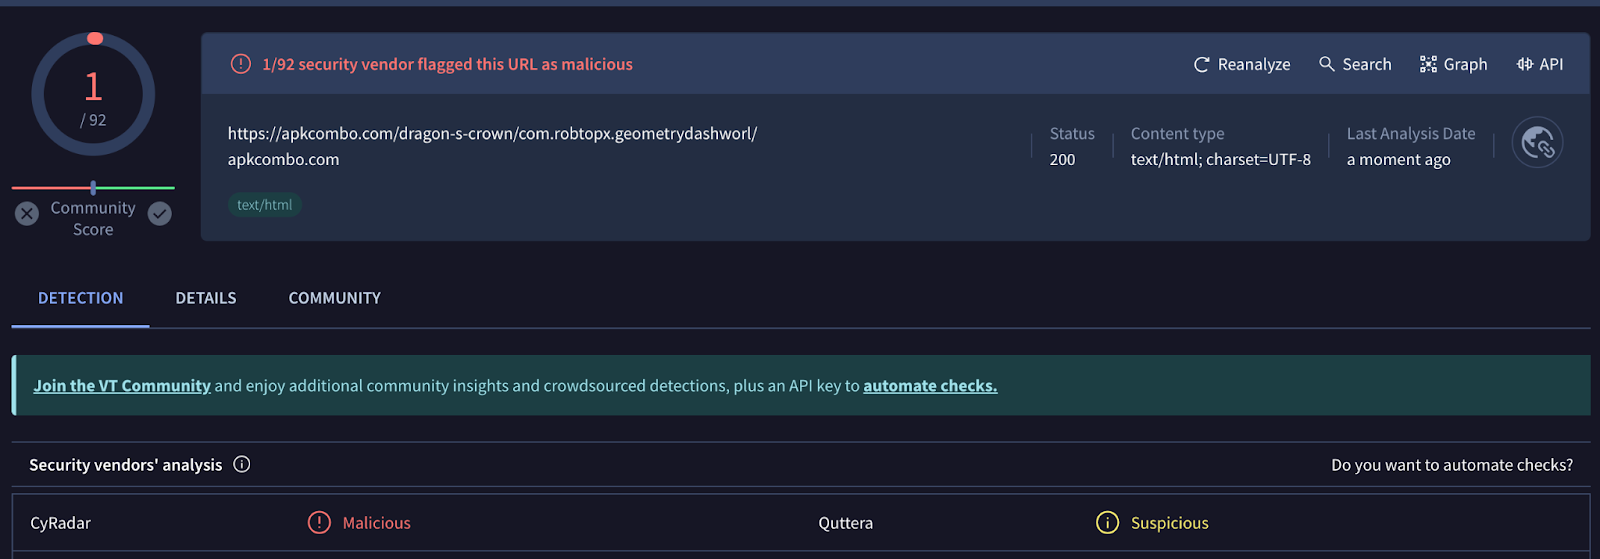Click the alert icon in the malicious banner
Screen dimensions: 1600x559
(x=241, y=64)
